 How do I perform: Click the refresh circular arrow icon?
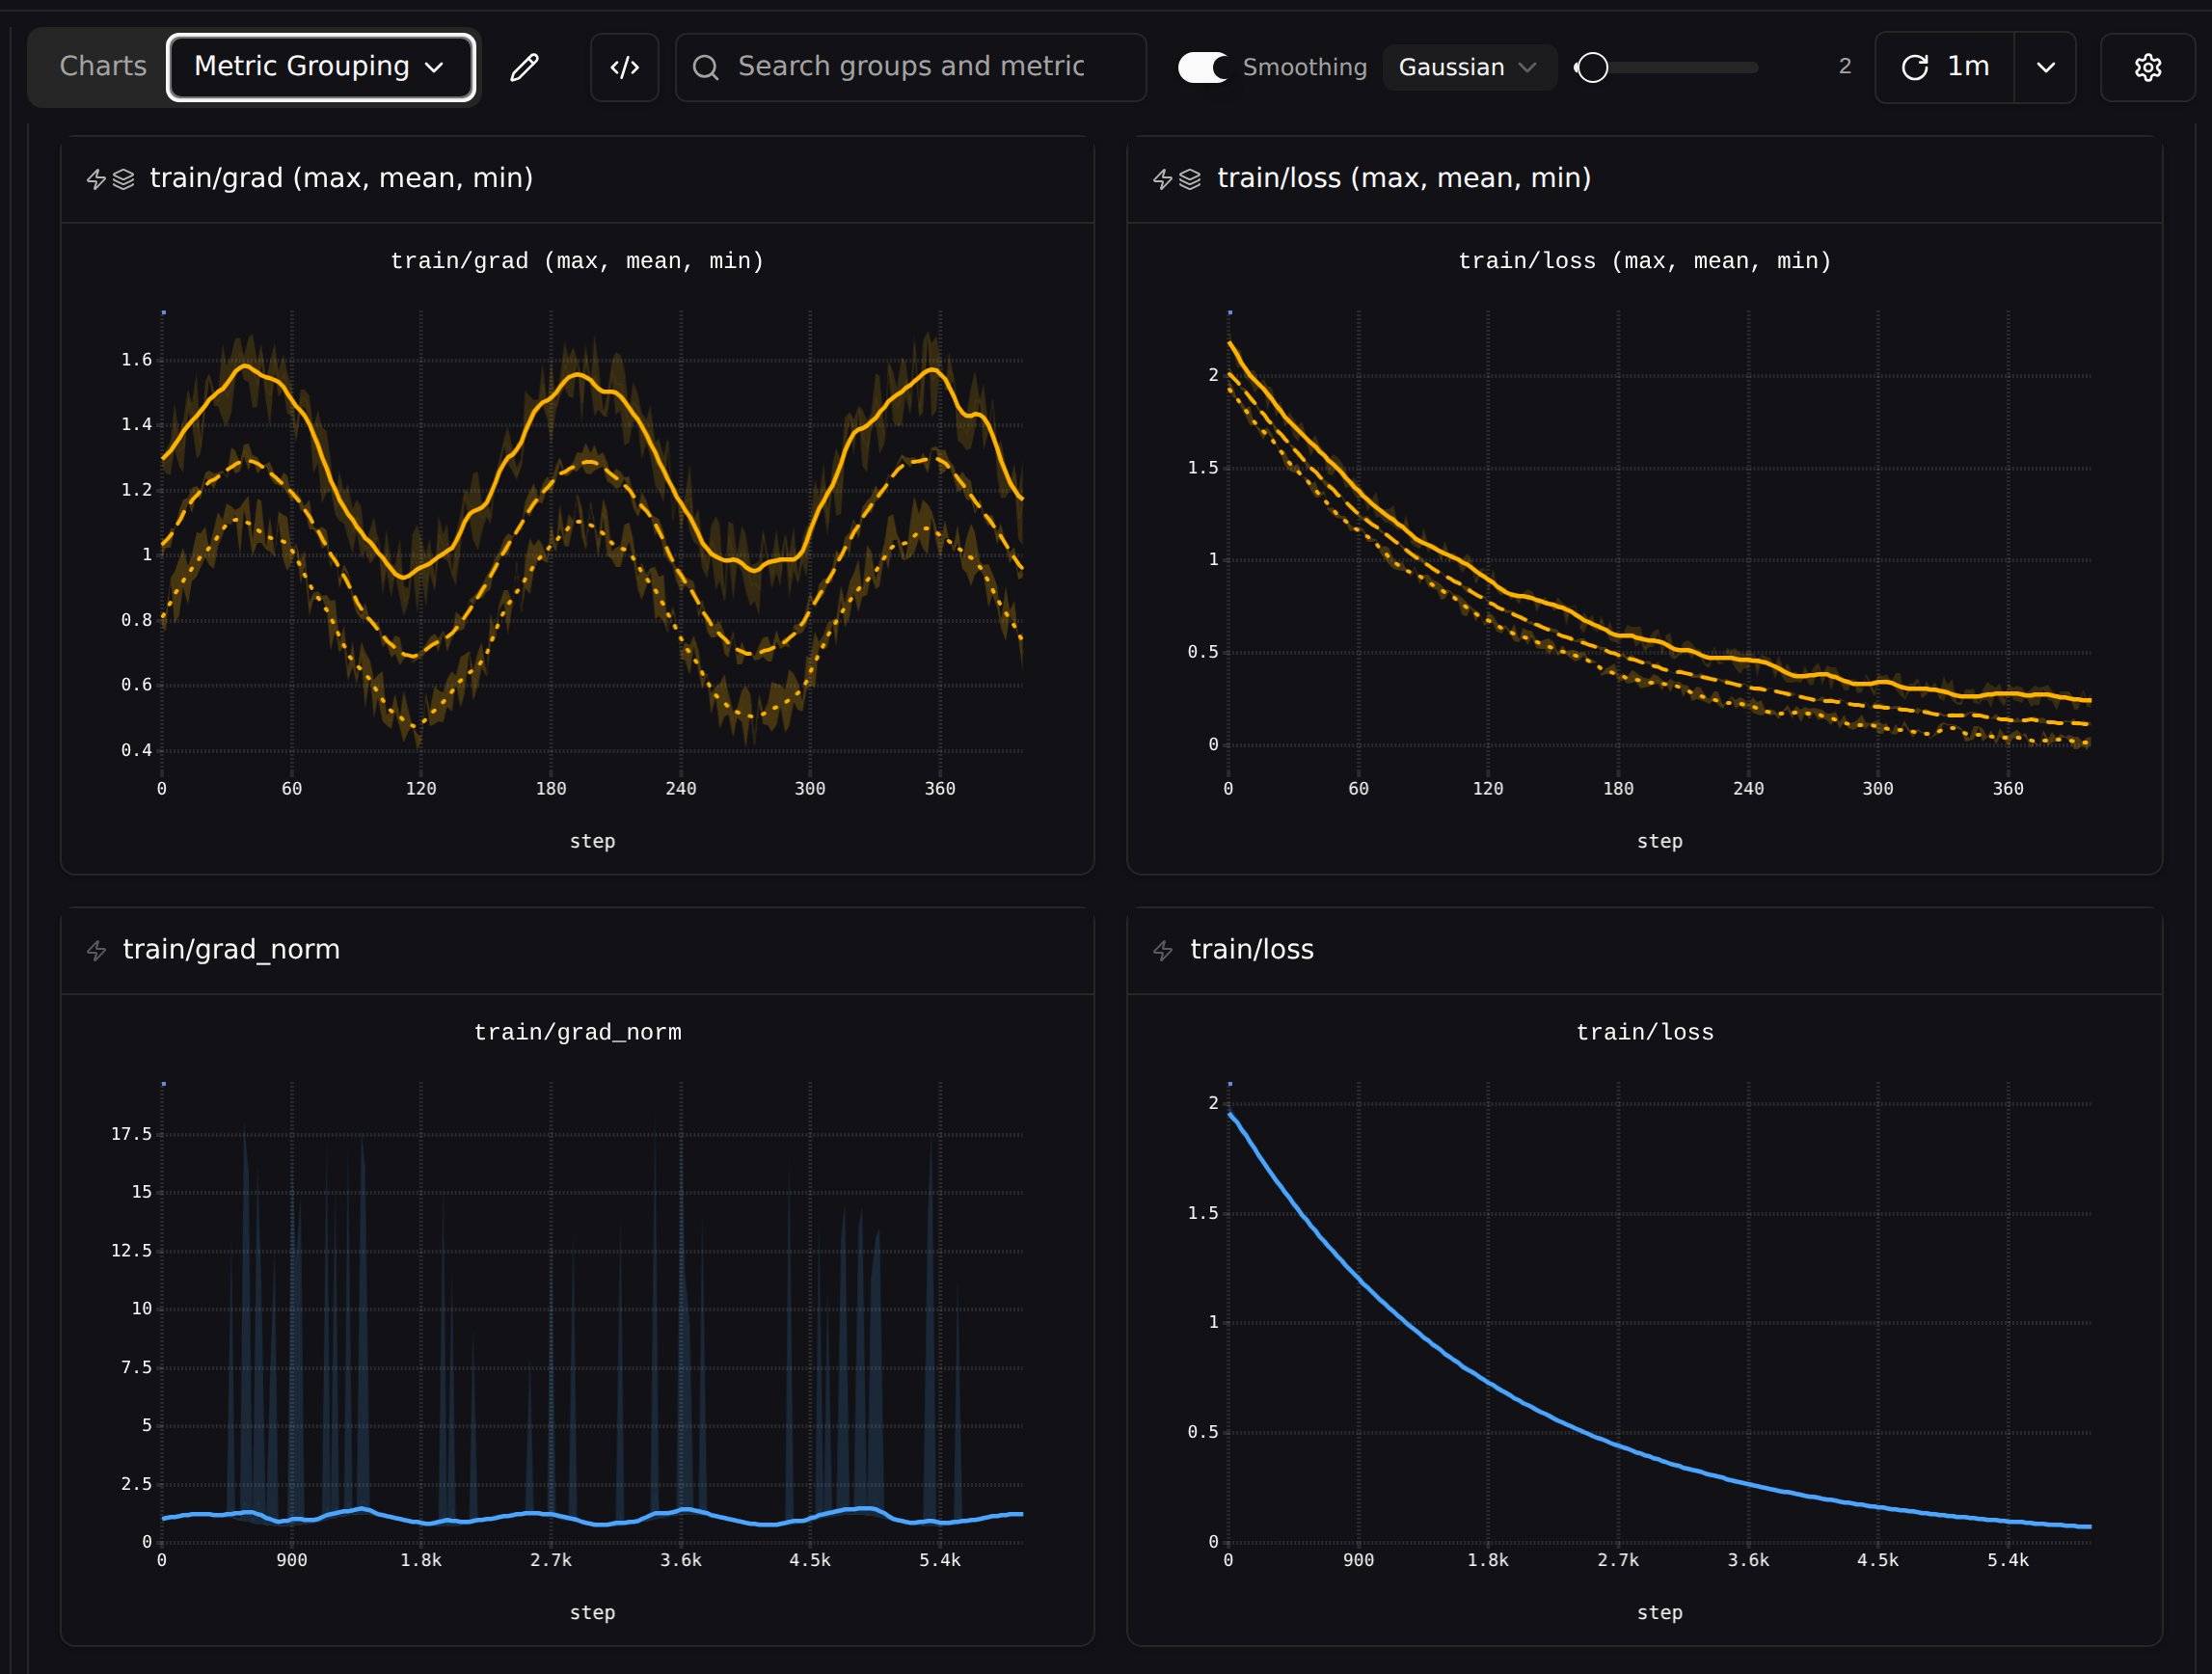[1914, 67]
